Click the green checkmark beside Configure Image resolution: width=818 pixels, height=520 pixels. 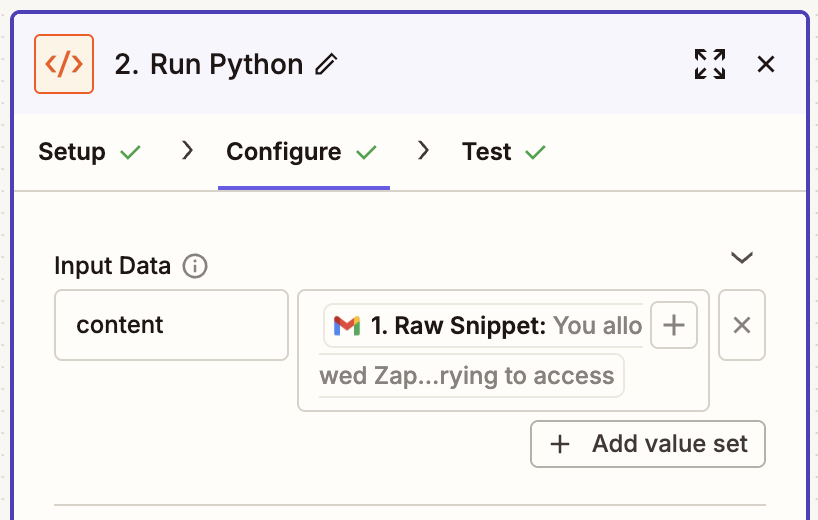click(x=366, y=153)
